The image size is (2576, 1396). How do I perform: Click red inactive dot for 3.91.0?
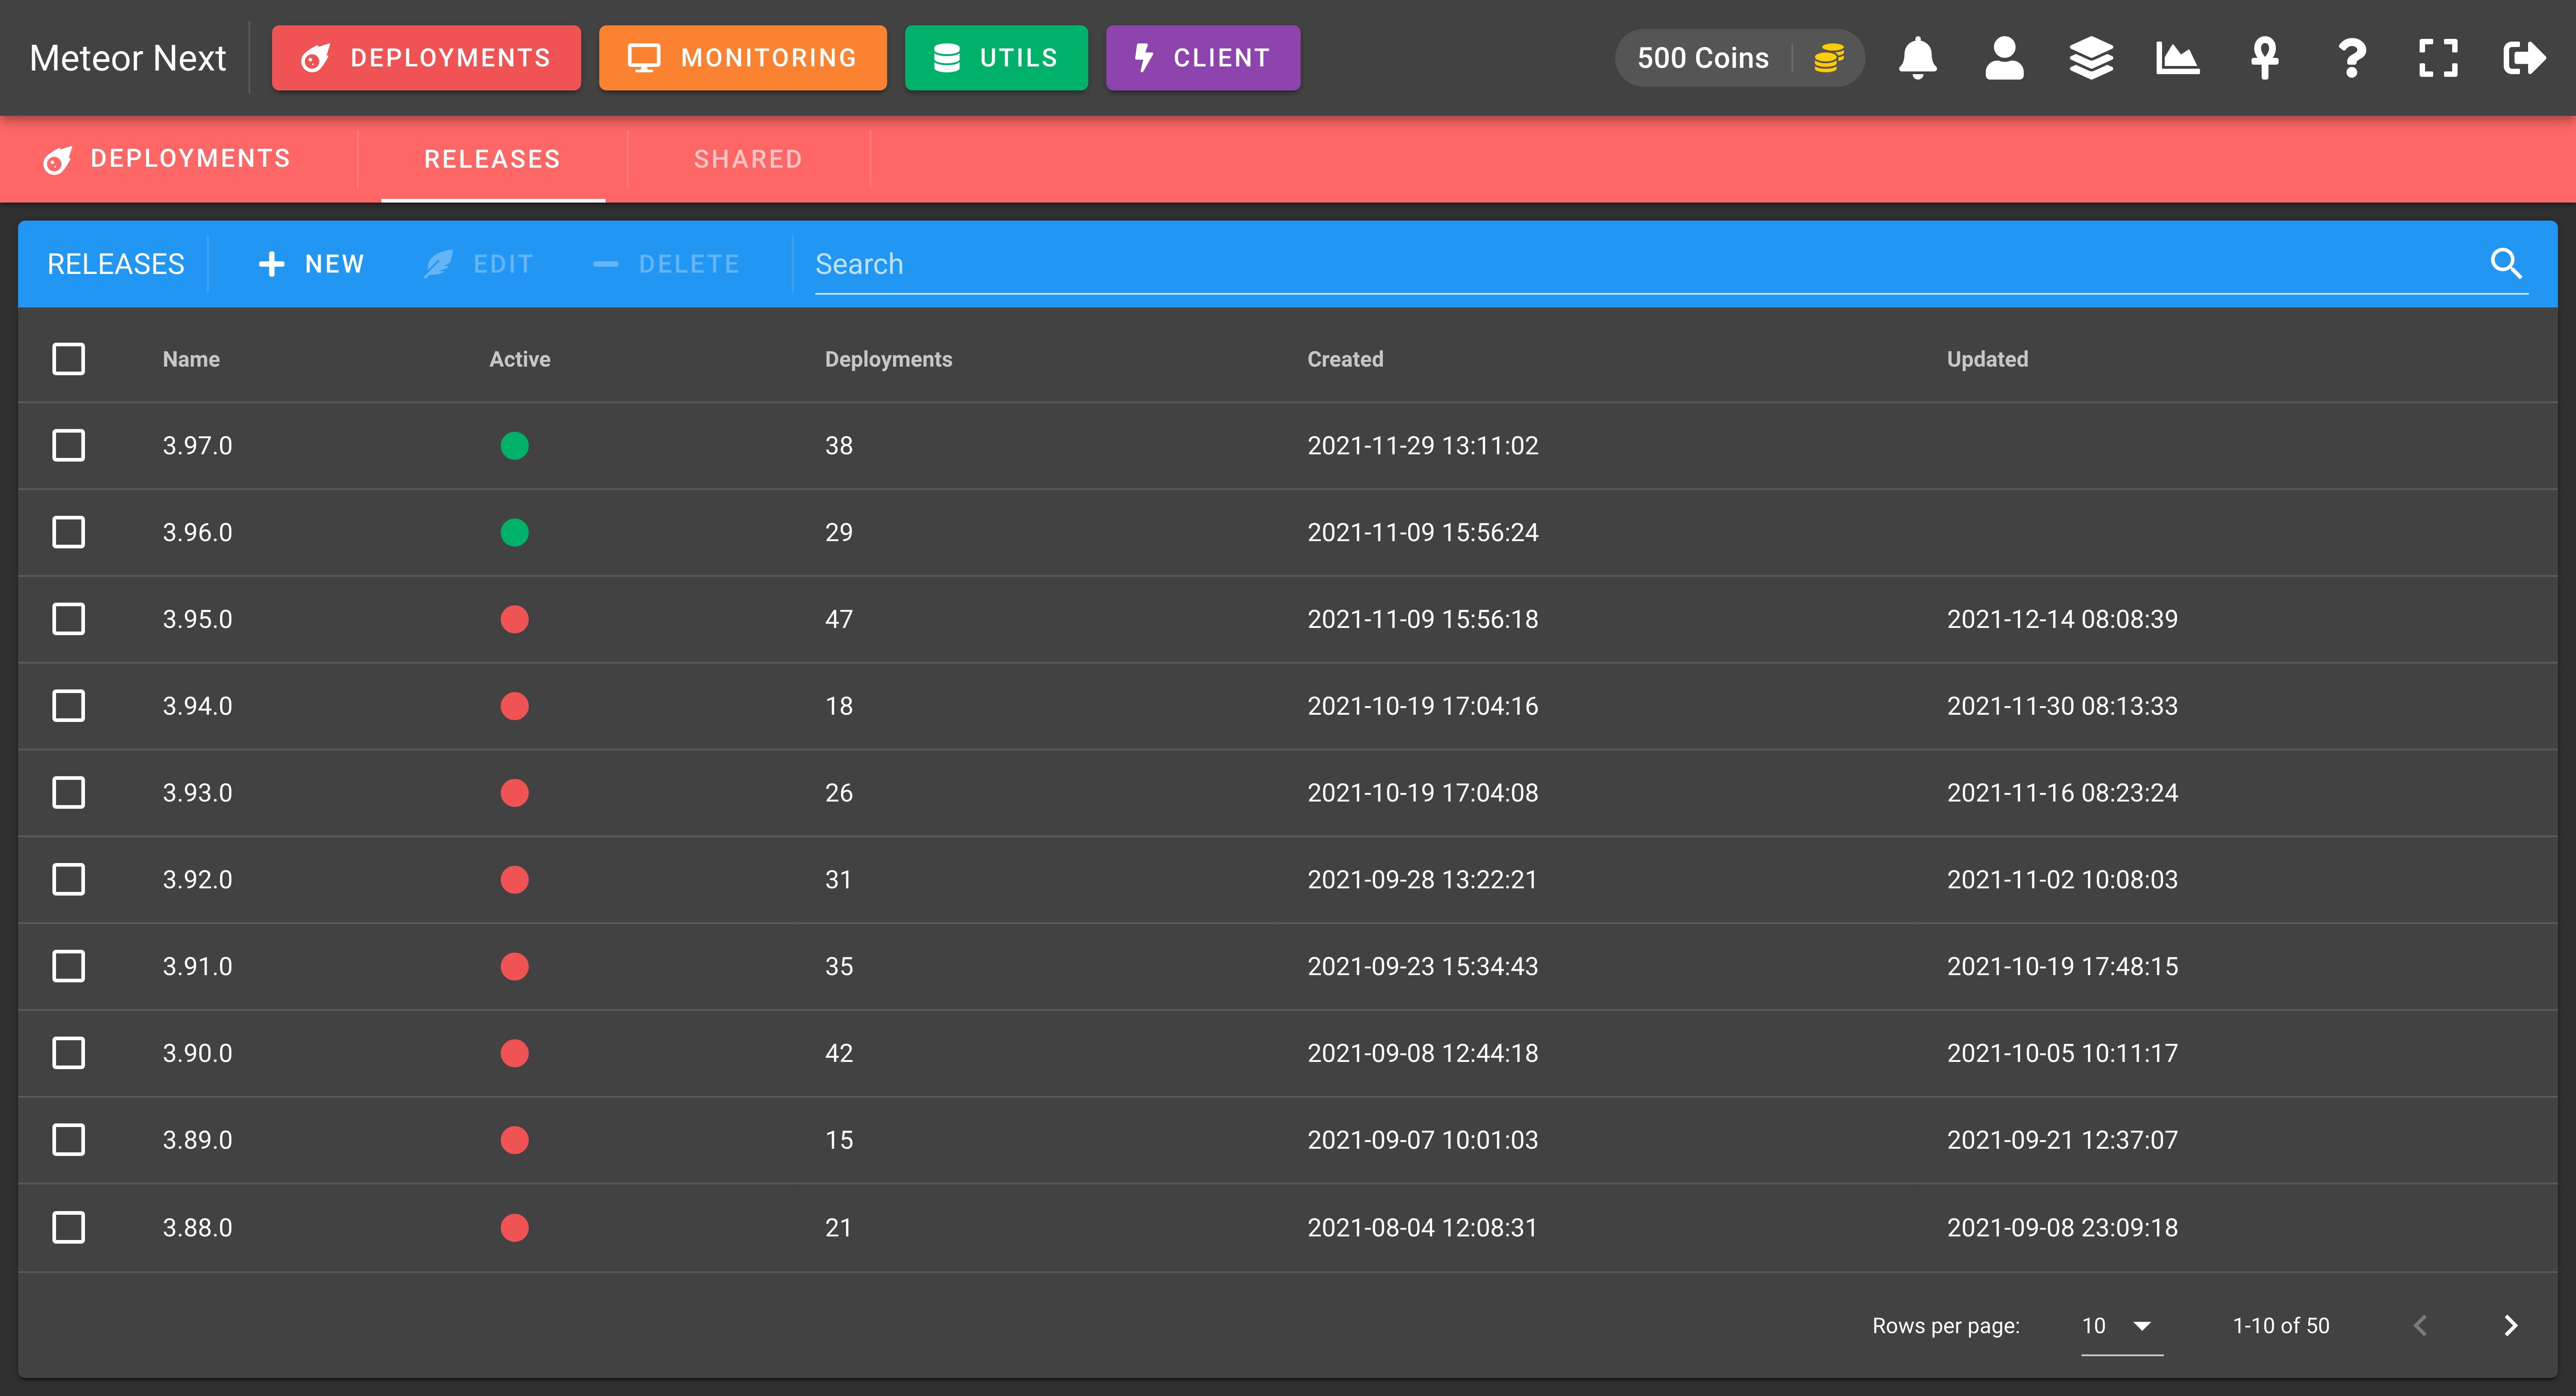514,966
